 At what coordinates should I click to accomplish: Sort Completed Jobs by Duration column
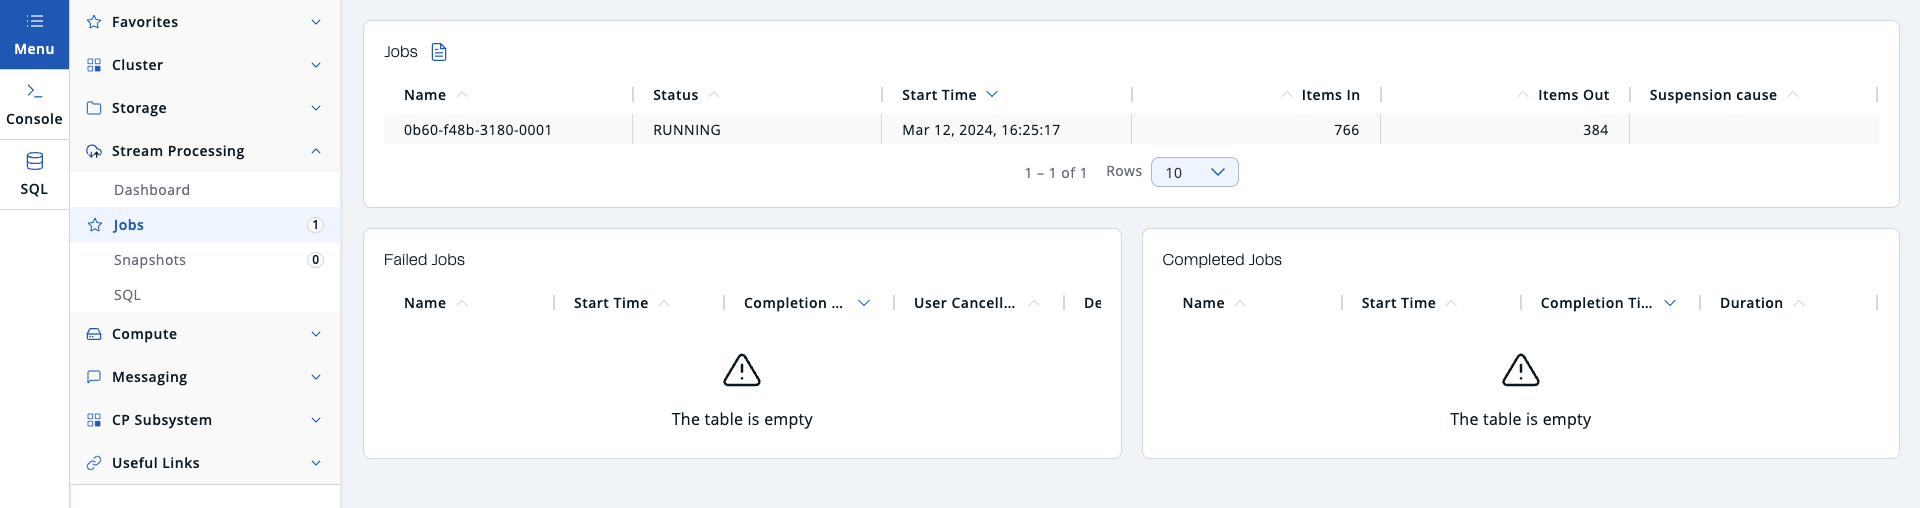(x=1751, y=303)
